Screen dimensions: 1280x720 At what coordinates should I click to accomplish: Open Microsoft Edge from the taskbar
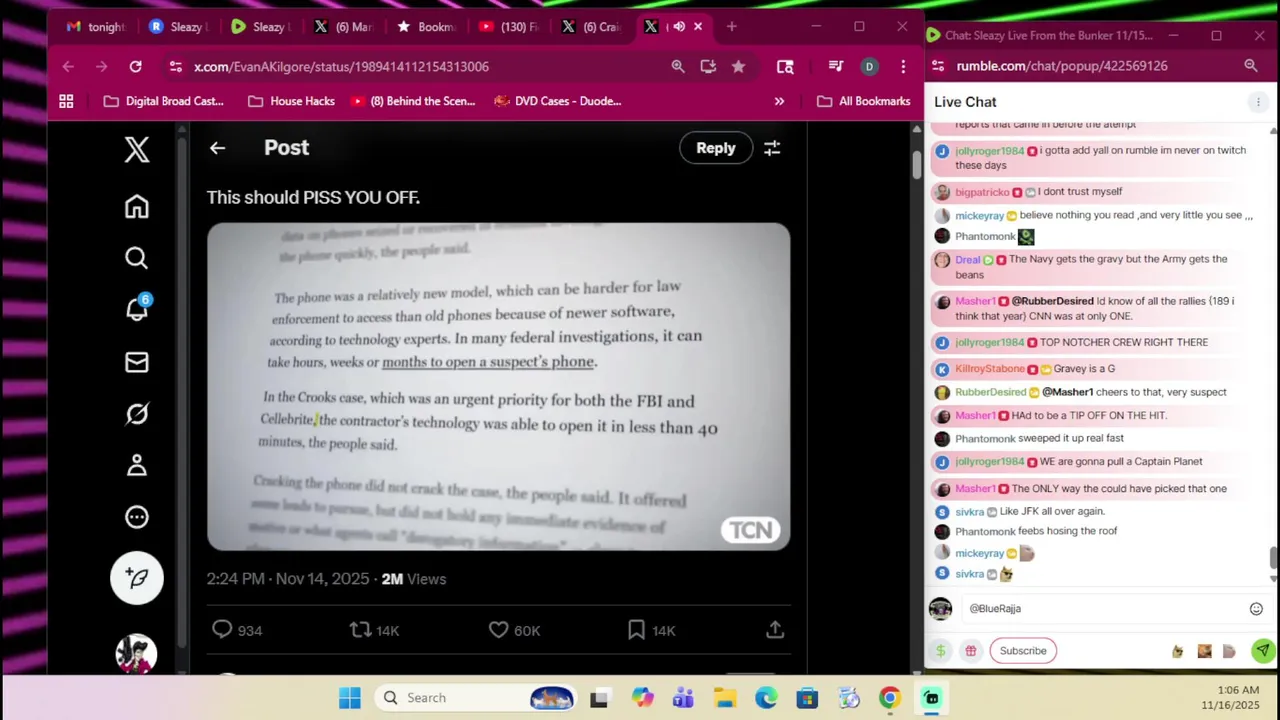[x=766, y=698]
